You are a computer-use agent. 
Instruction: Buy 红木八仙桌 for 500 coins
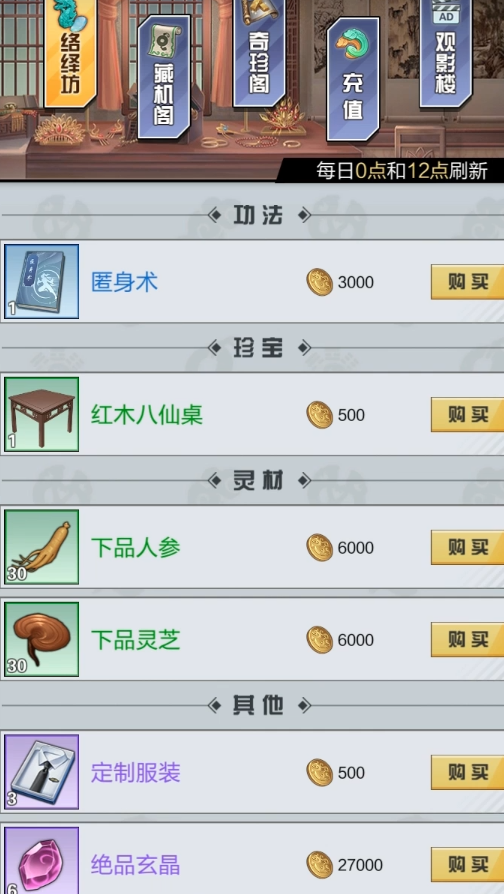[x=468, y=415]
